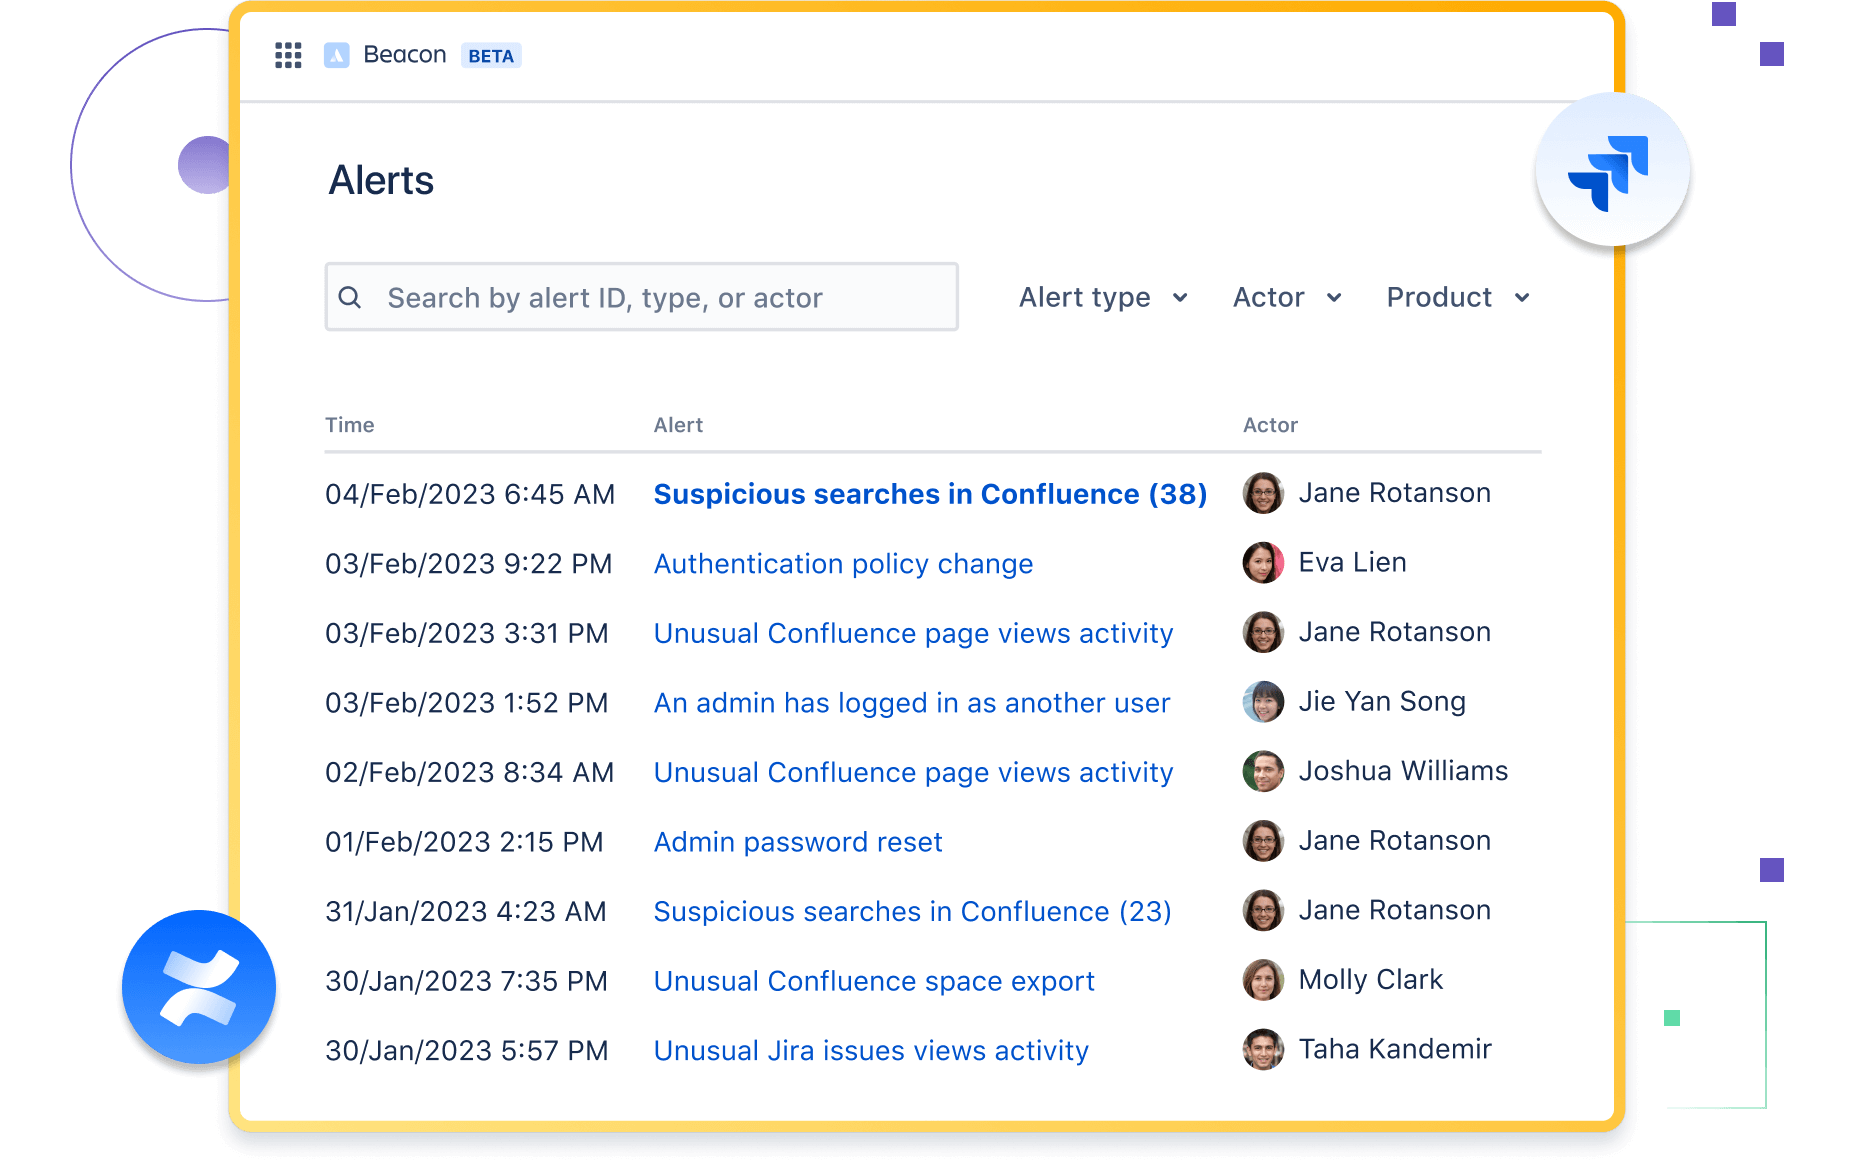Viewport: 1856px width, 1160px height.
Task: Click the Jira icon badge
Action: click(1613, 170)
